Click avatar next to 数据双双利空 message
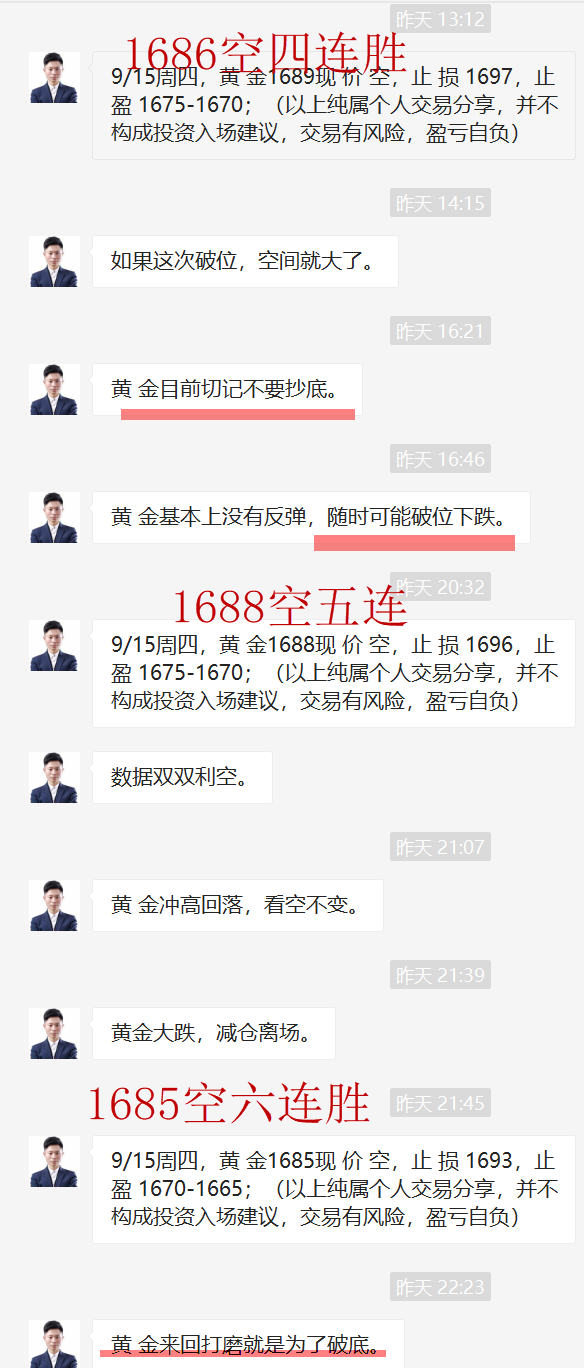Screen dimensions: 584x1368 [54, 777]
